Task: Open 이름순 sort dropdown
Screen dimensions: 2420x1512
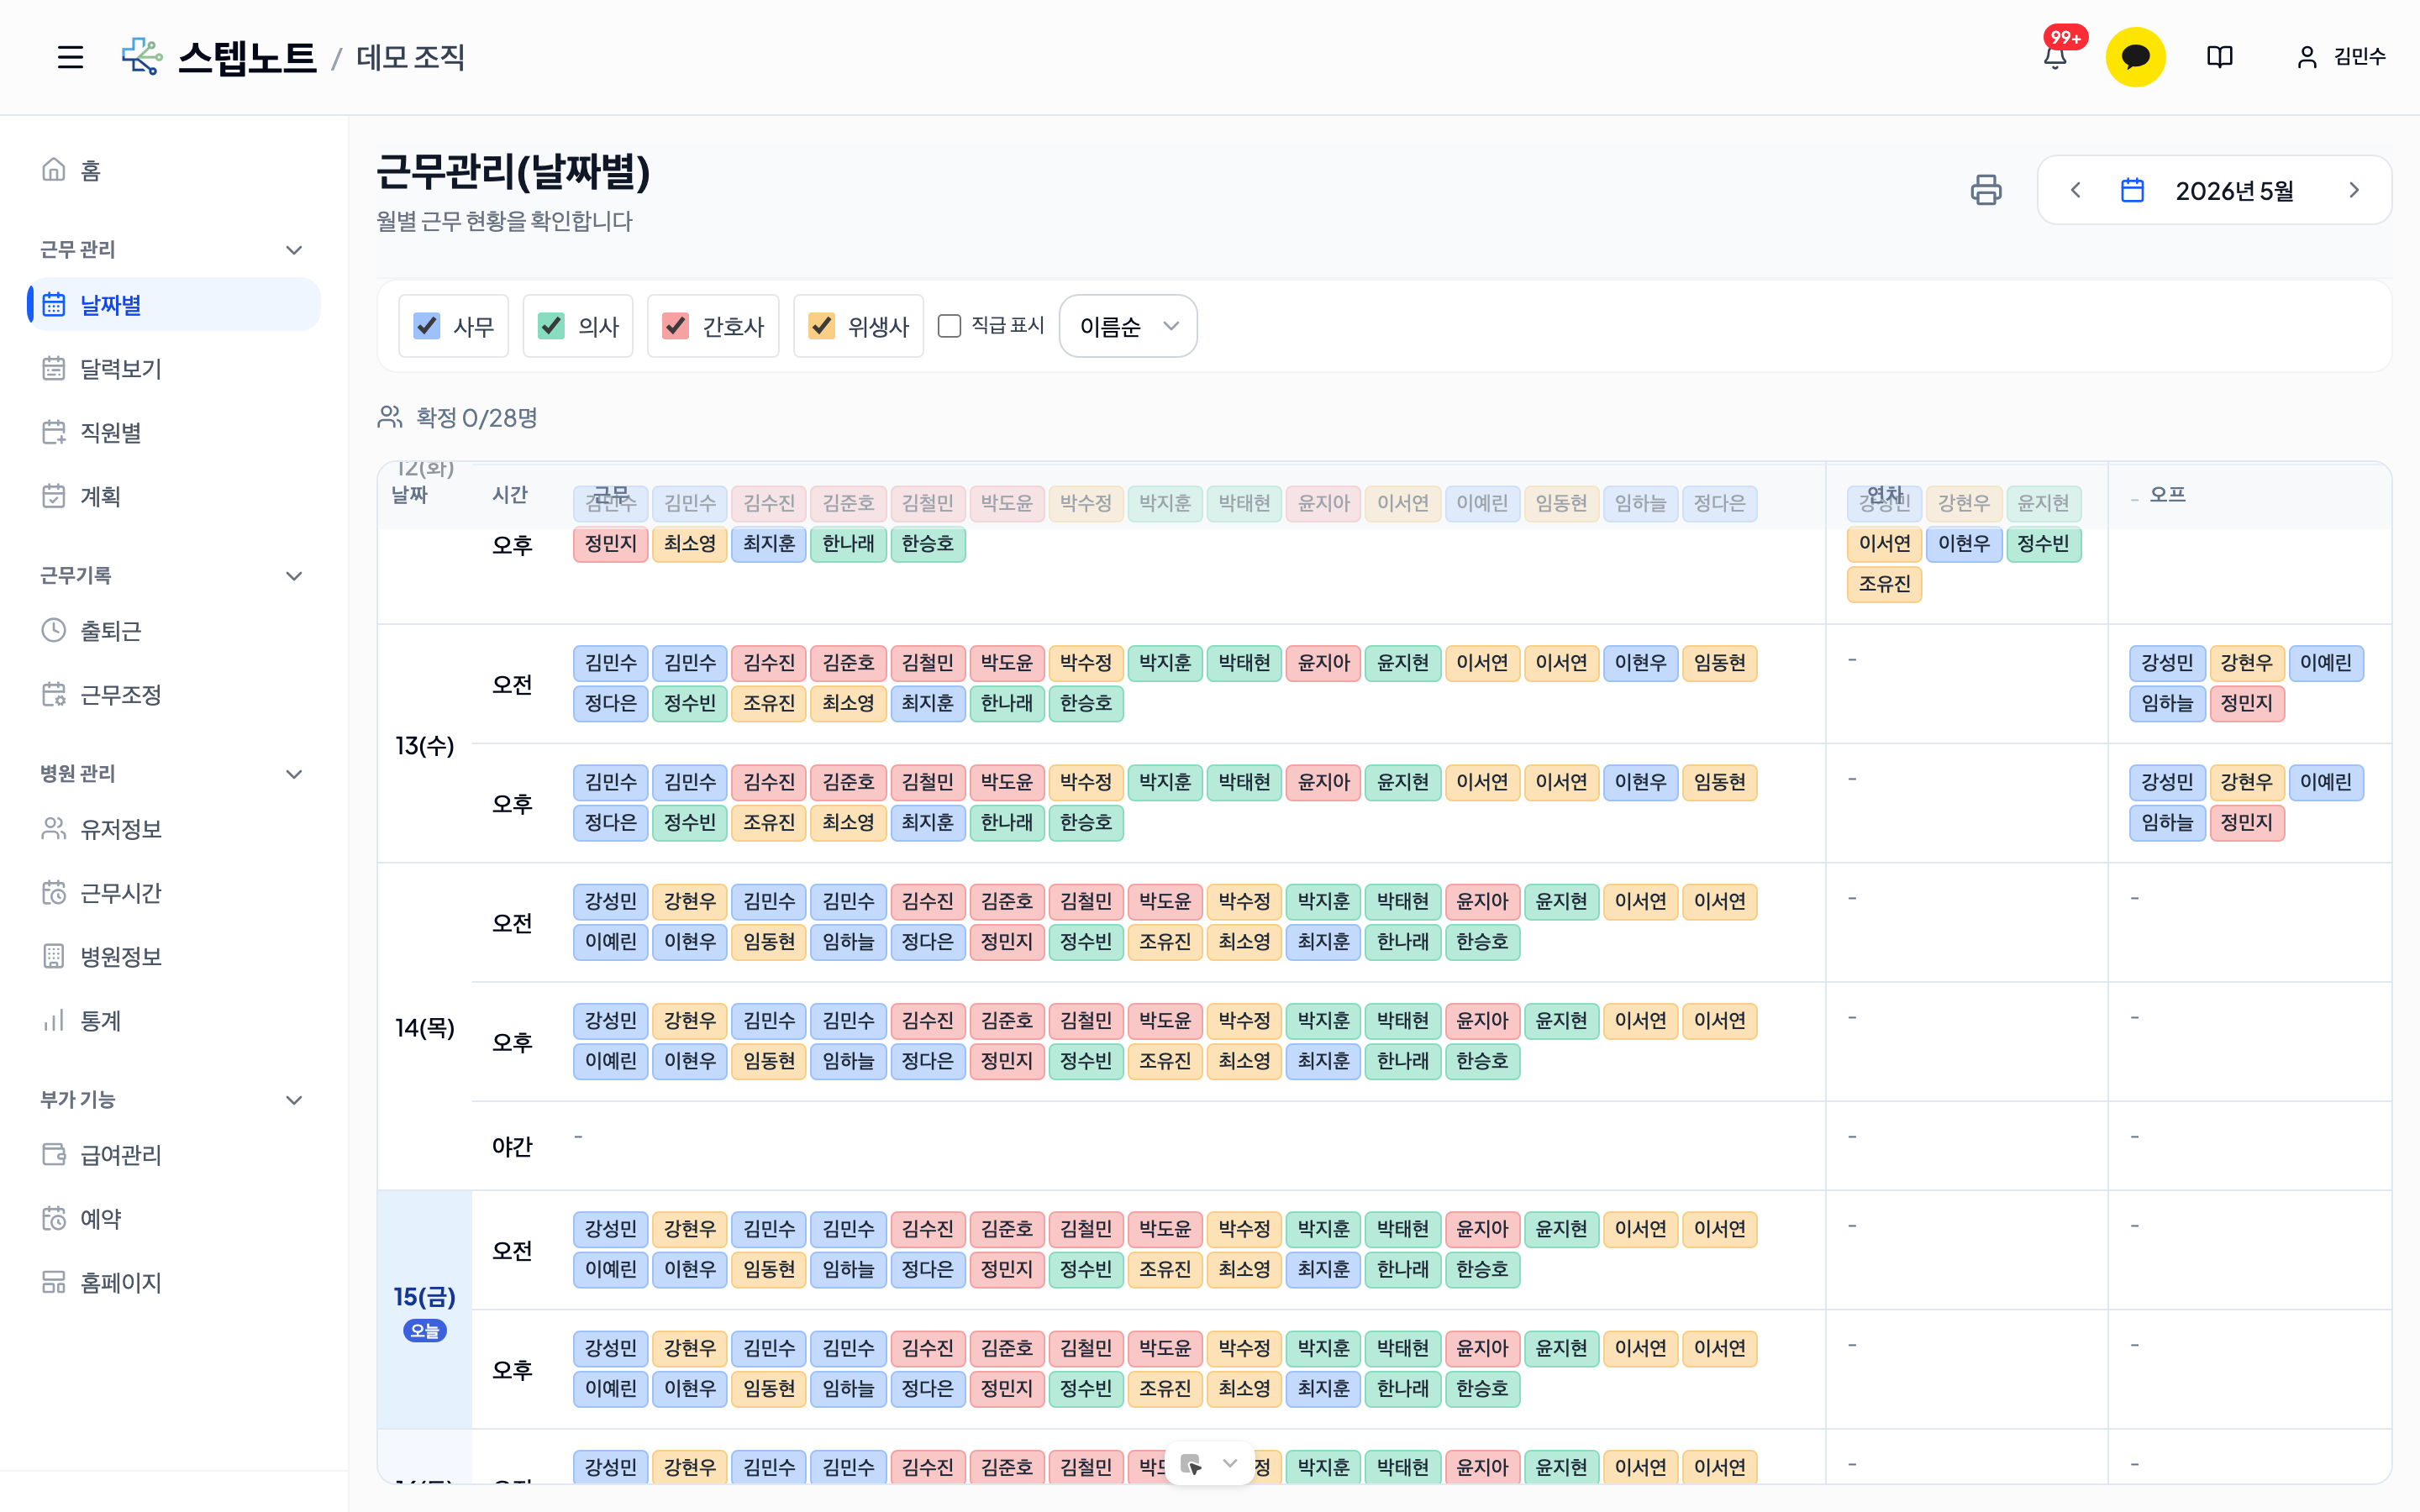Action: pos(1128,326)
